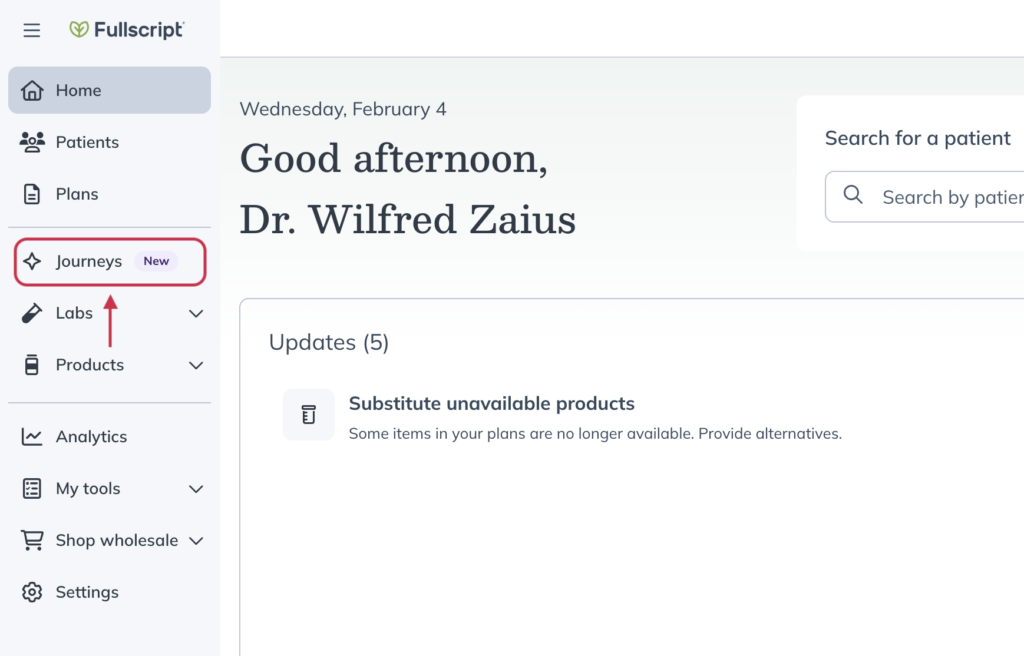The height and width of the screenshot is (656, 1024).
Task: Click the Plans document icon
Action: tap(31, 193)
